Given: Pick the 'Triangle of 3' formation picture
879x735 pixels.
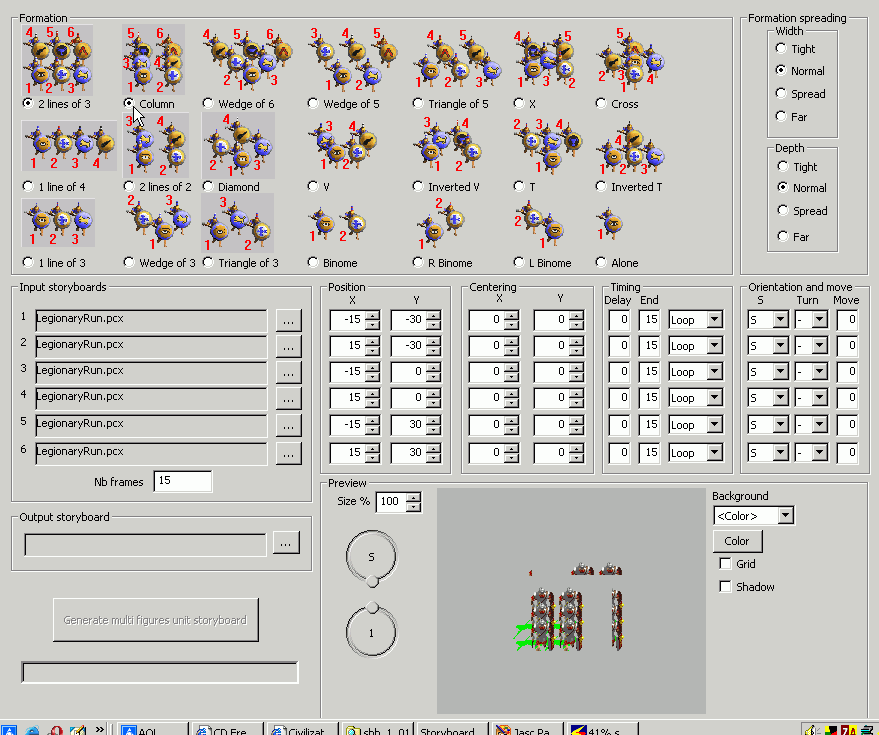Looking at the screenshot, I should 238,223.
